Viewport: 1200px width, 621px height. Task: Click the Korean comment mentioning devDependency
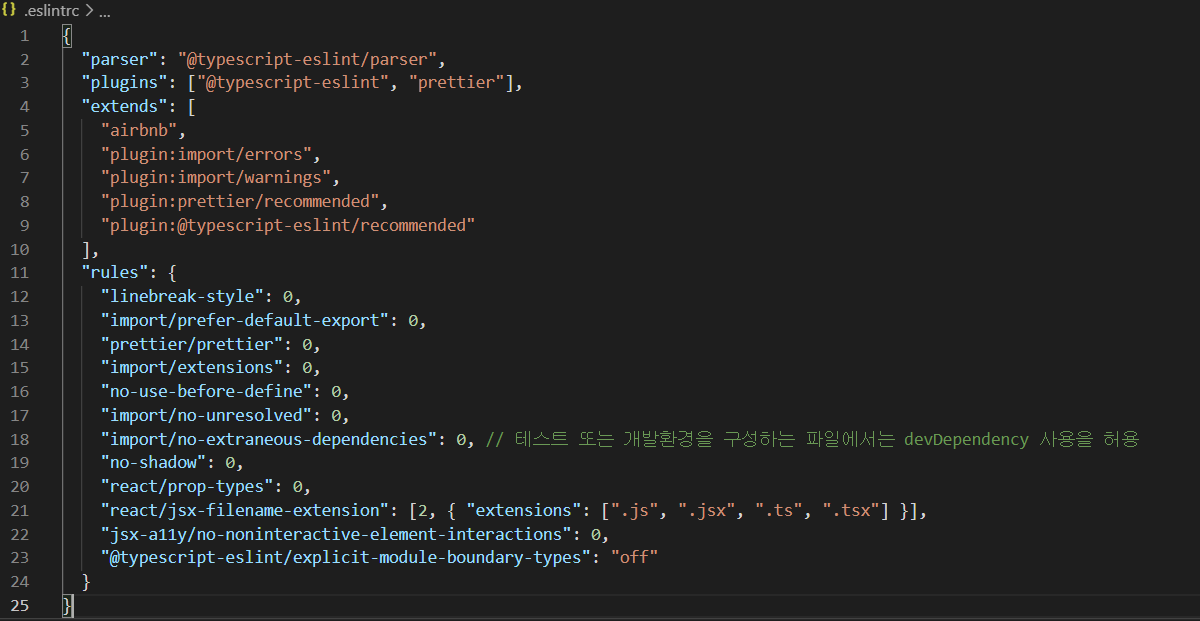pyautogui.click(x=812, y=439)
